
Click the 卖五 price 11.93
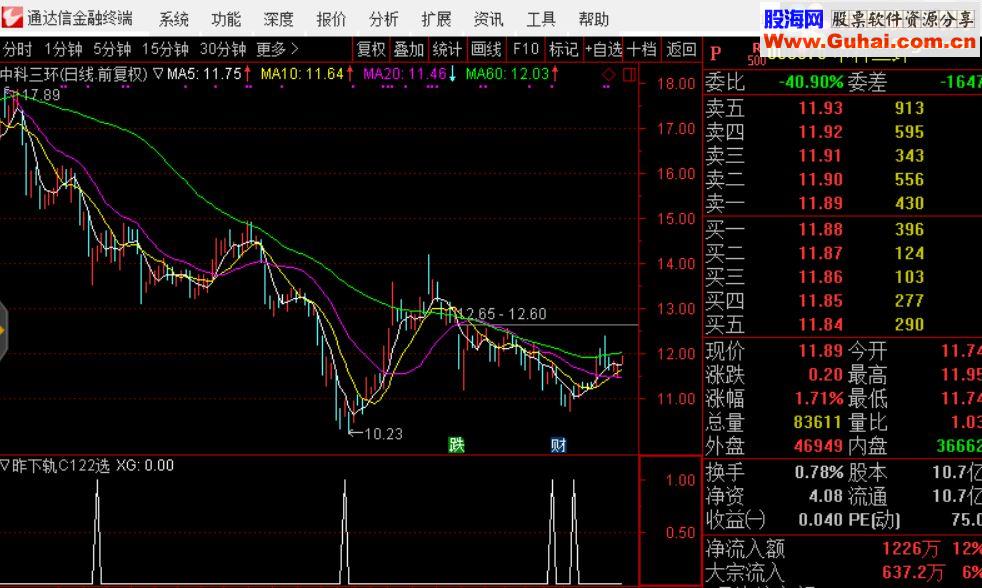[820, 108]
